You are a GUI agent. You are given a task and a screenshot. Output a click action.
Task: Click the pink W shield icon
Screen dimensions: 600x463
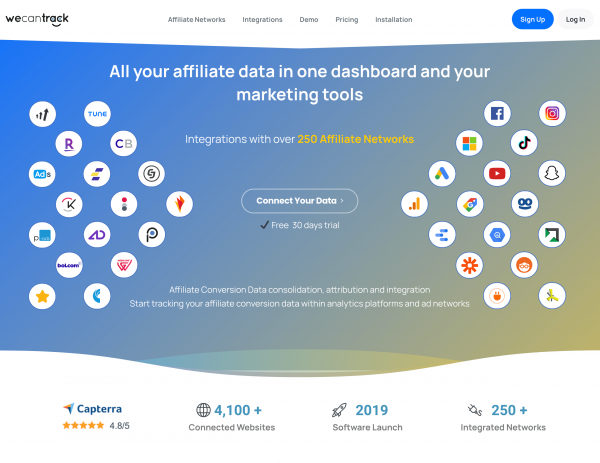[x=124, y=265]
